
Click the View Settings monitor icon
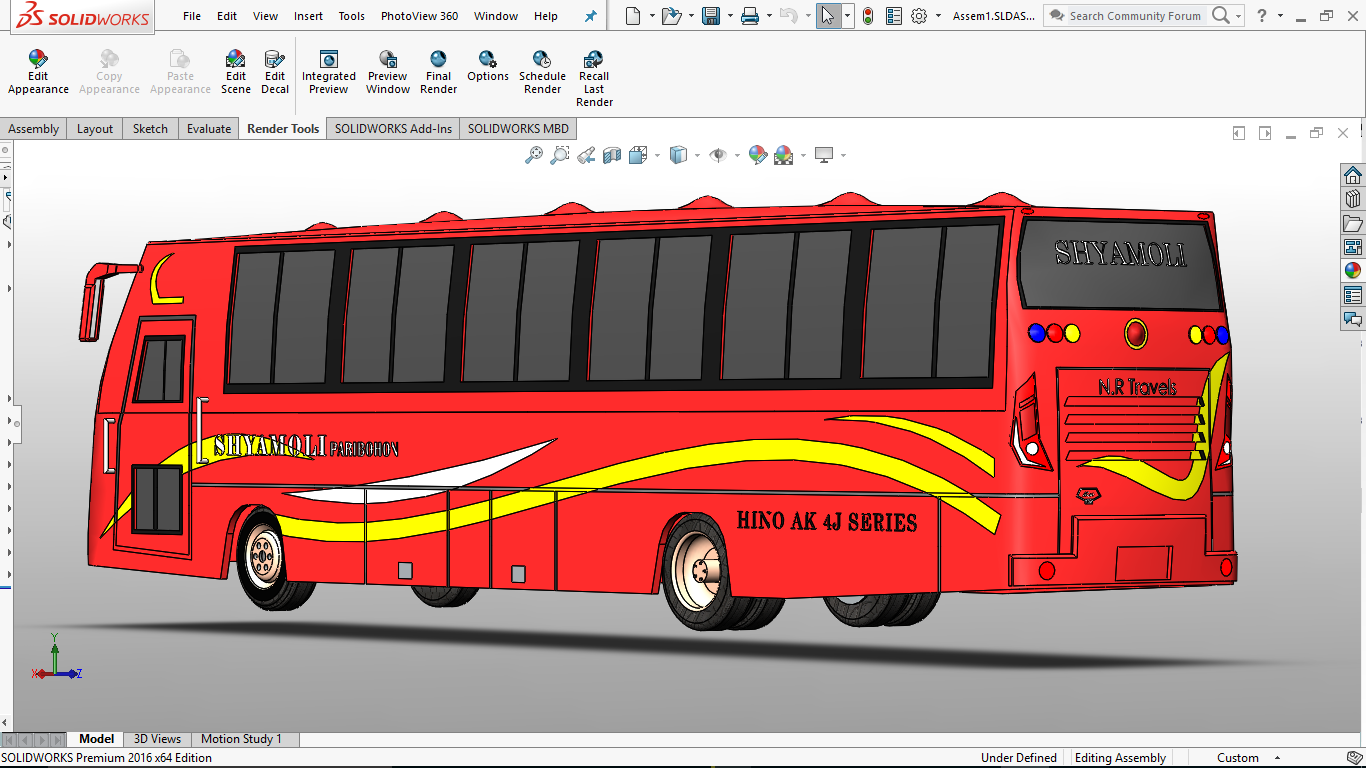824,155
